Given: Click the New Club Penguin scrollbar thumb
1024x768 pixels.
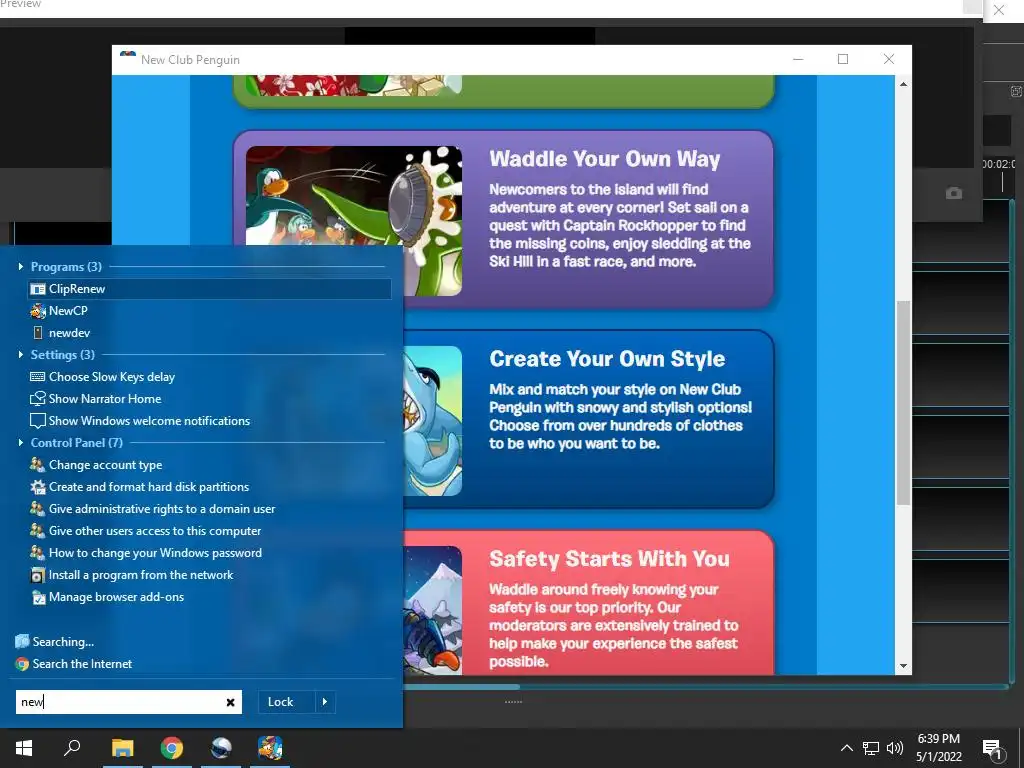Looking at the screenshot, I should (x=903, y=402).
